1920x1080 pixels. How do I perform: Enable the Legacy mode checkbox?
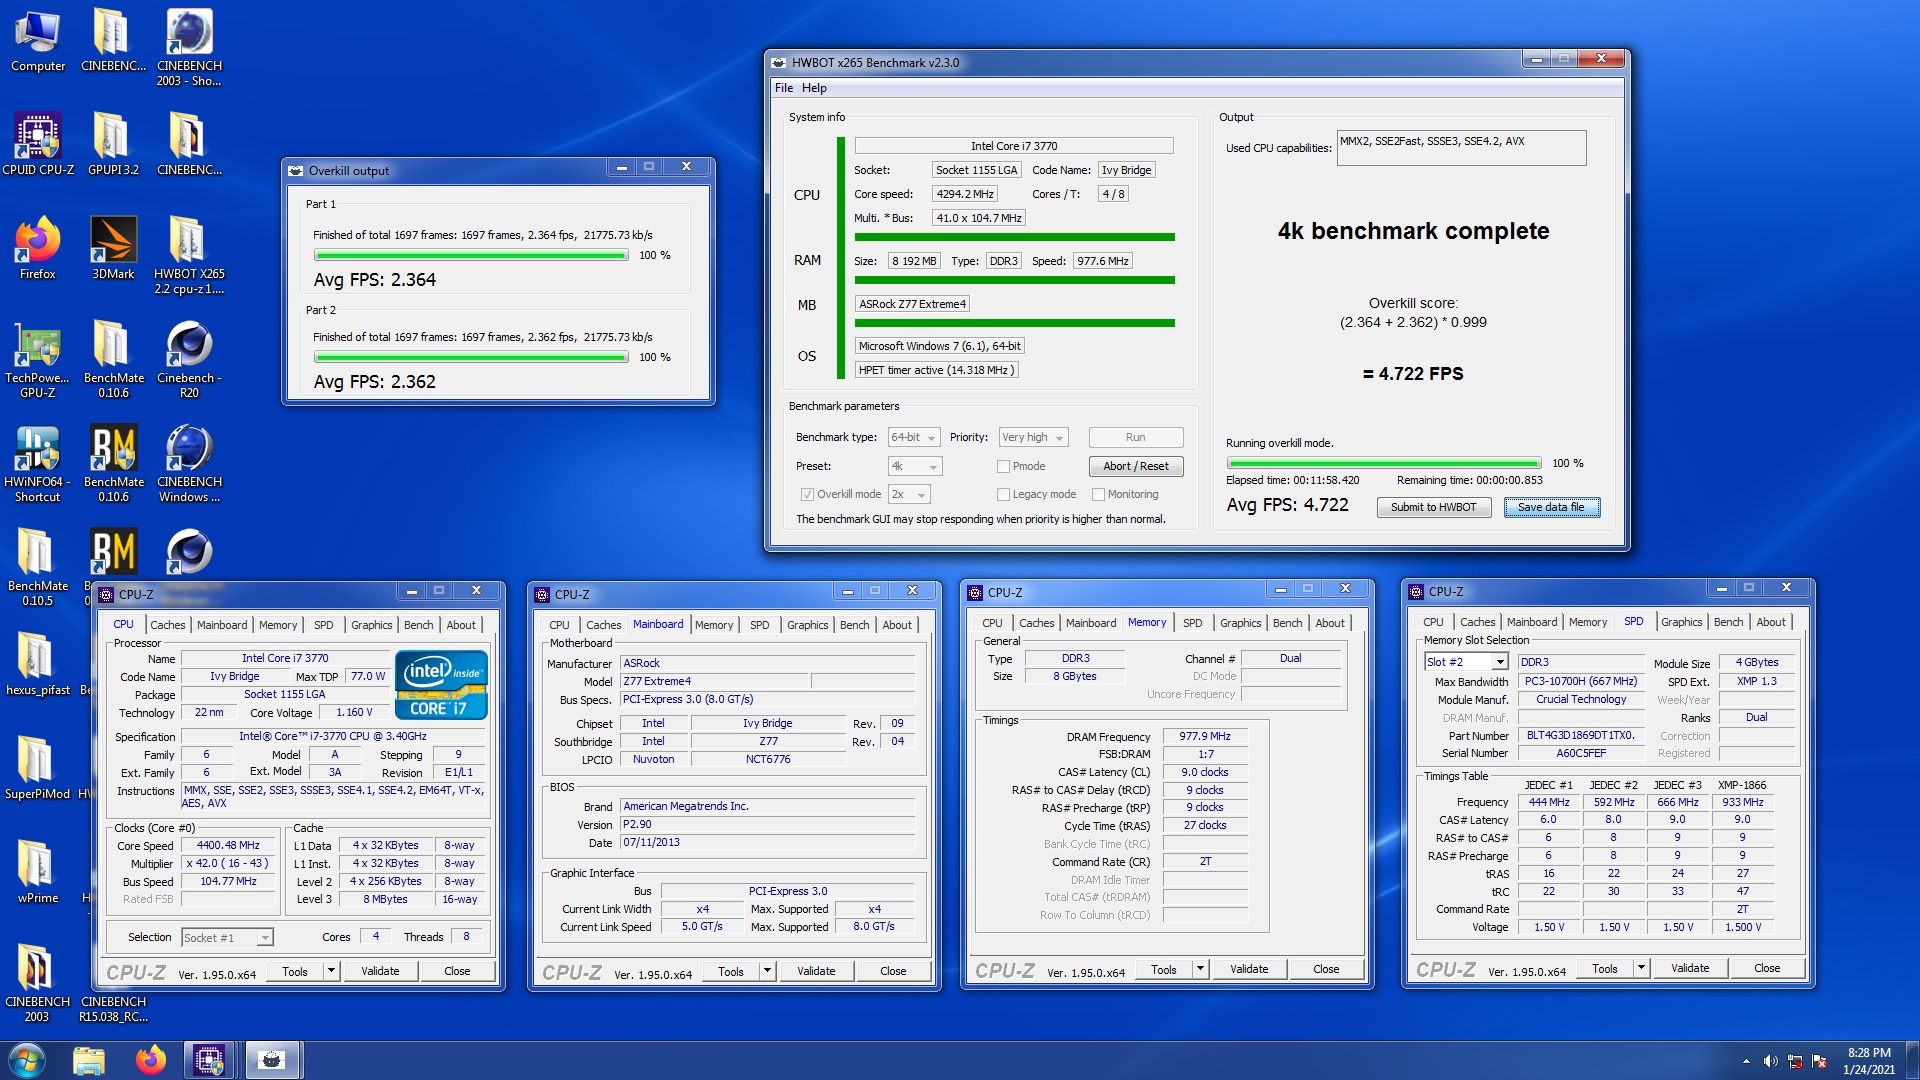tap(1003, 494)
